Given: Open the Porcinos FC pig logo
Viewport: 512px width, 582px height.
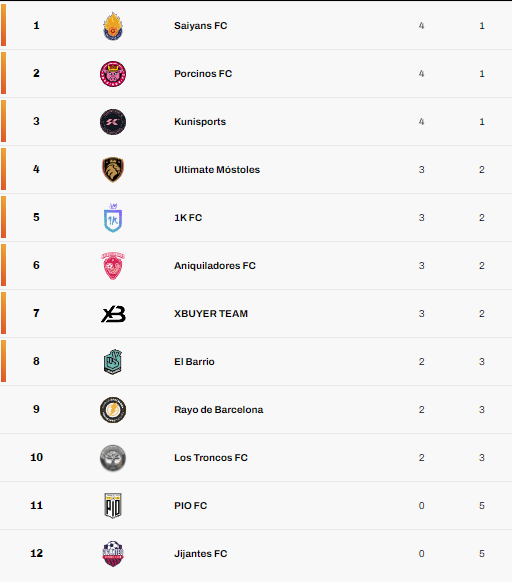Looking at the screenshot, I should 113,74.
